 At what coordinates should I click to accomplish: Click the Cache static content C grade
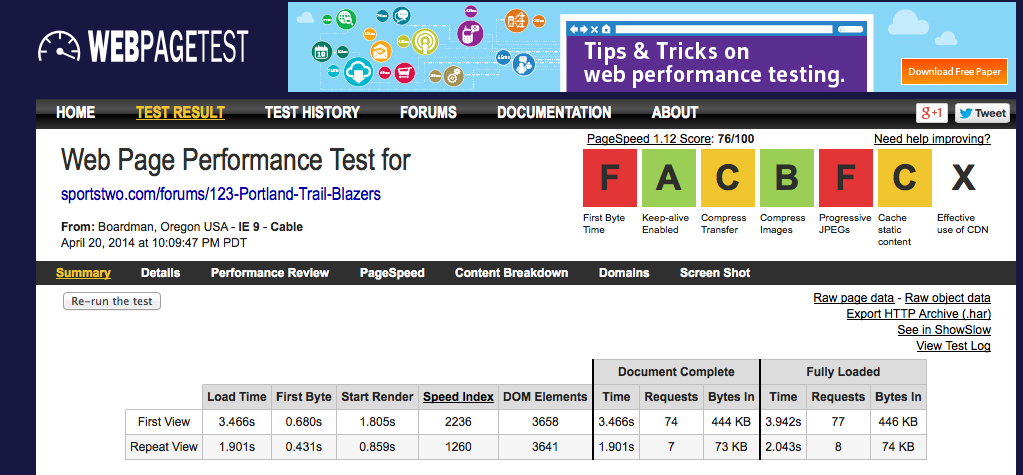pyautogui.click(x=904, y=178)
